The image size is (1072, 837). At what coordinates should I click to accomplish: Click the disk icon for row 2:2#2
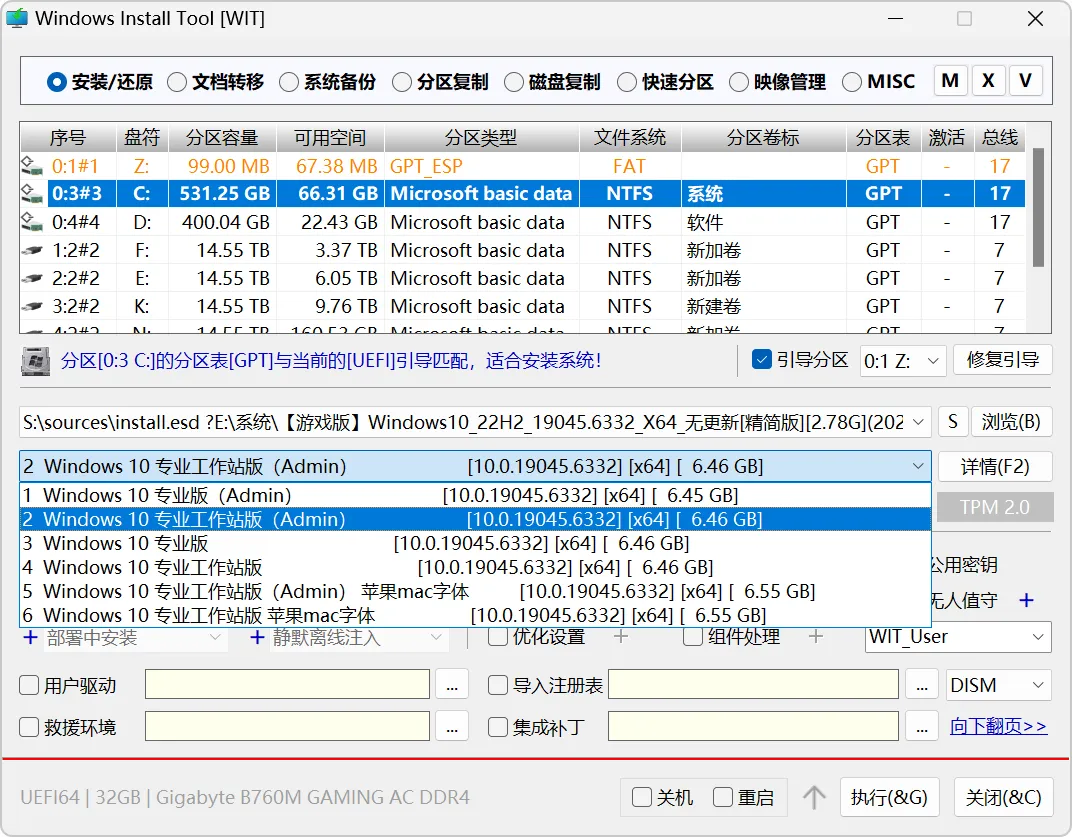click(x=31, y=278)
